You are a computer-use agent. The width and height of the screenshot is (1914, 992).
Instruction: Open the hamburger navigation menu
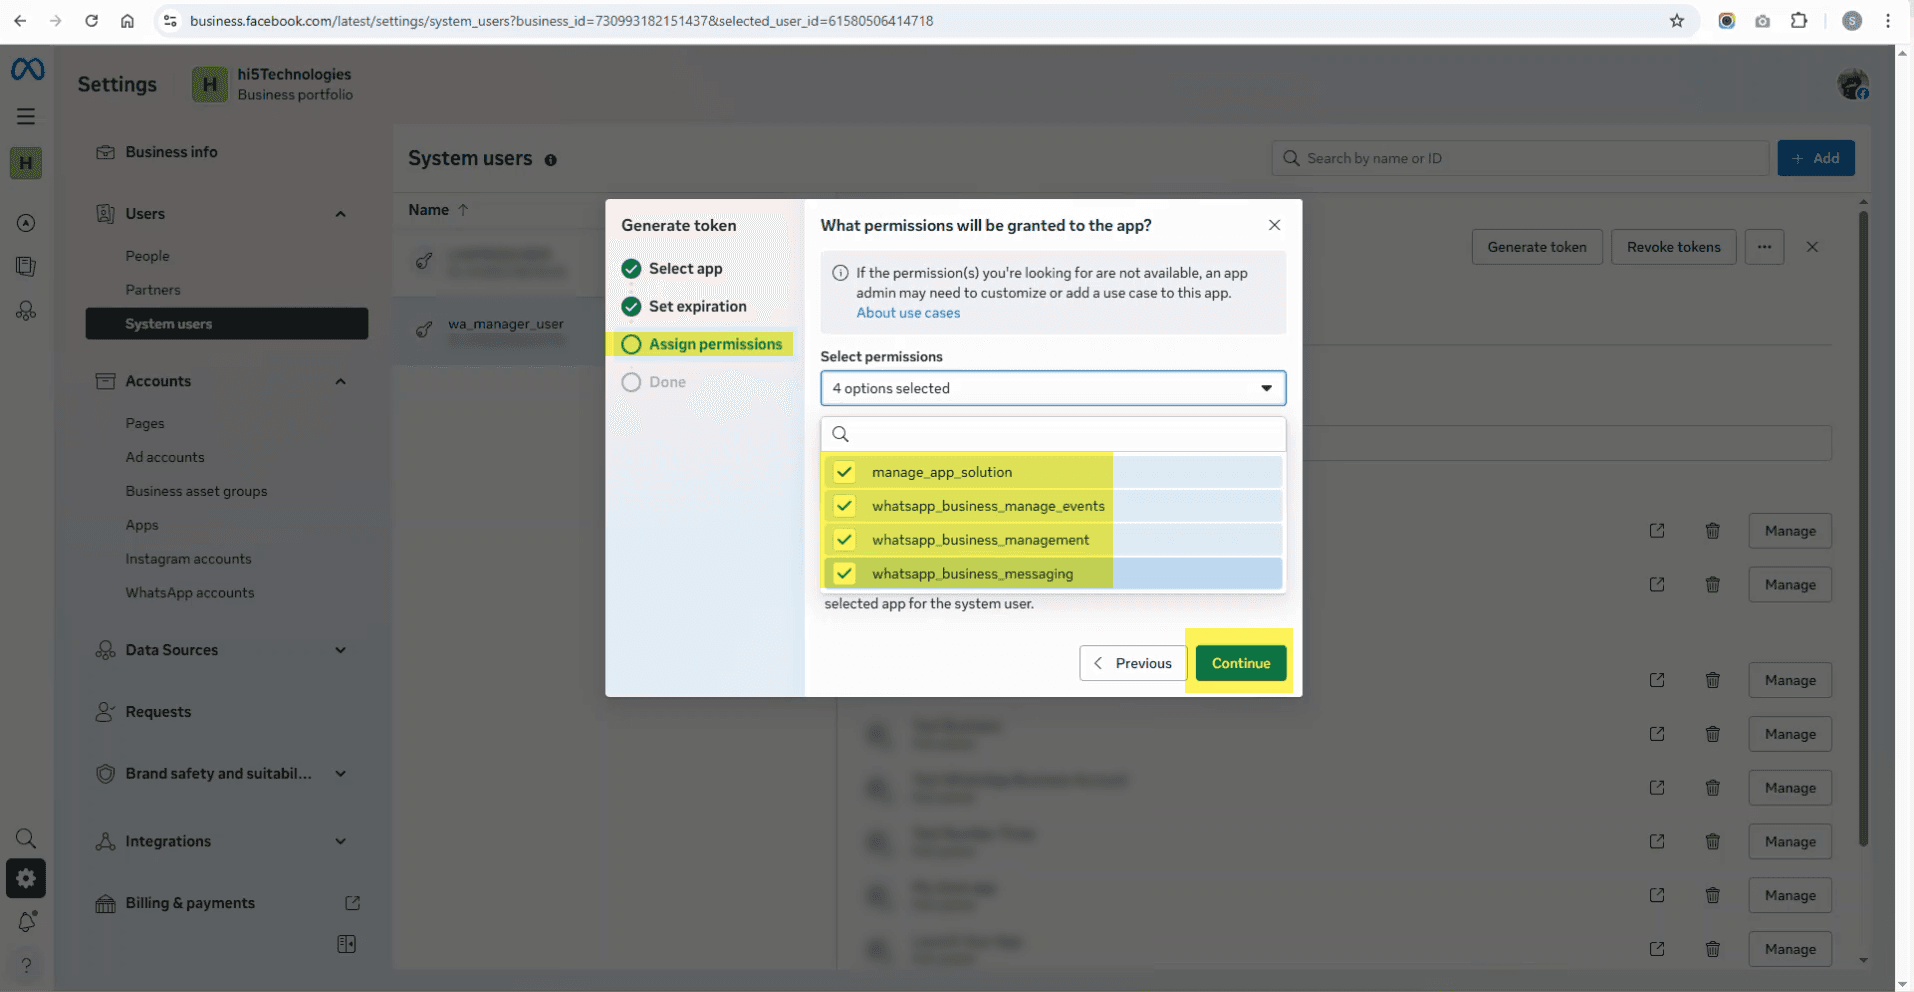click(26, 116)
